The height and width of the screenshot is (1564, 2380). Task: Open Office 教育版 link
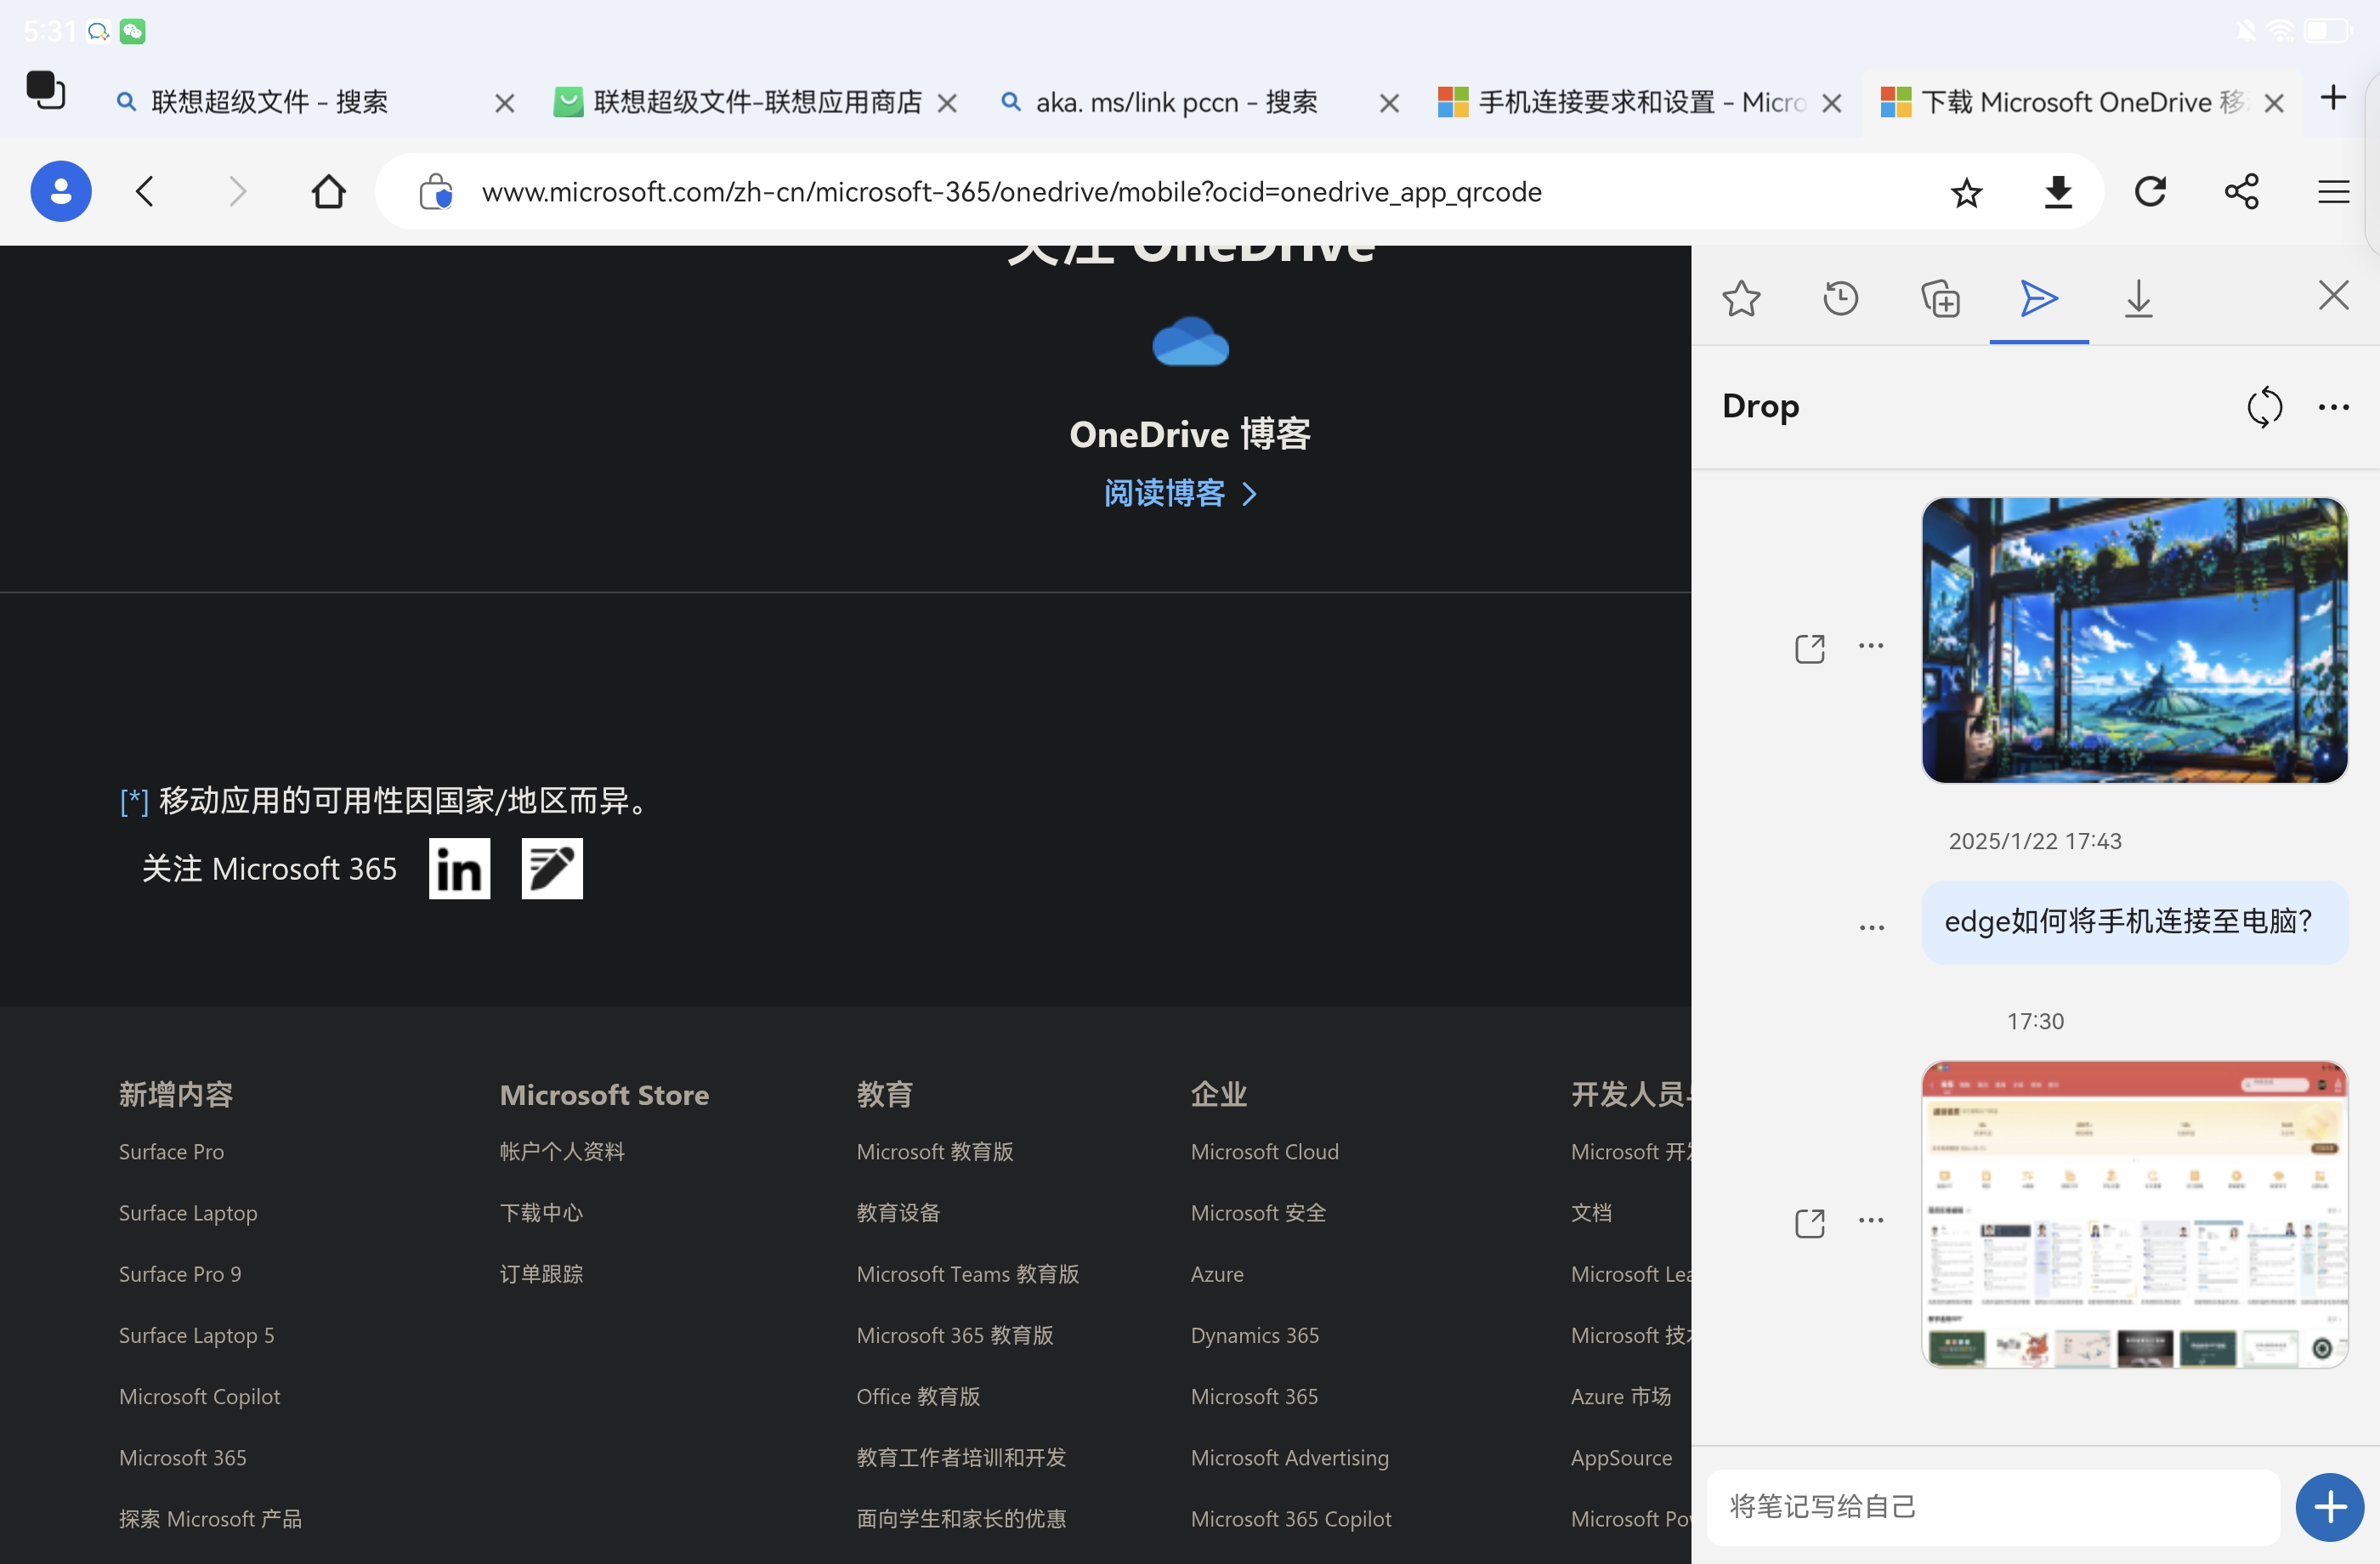click(x=918, y=1396)
